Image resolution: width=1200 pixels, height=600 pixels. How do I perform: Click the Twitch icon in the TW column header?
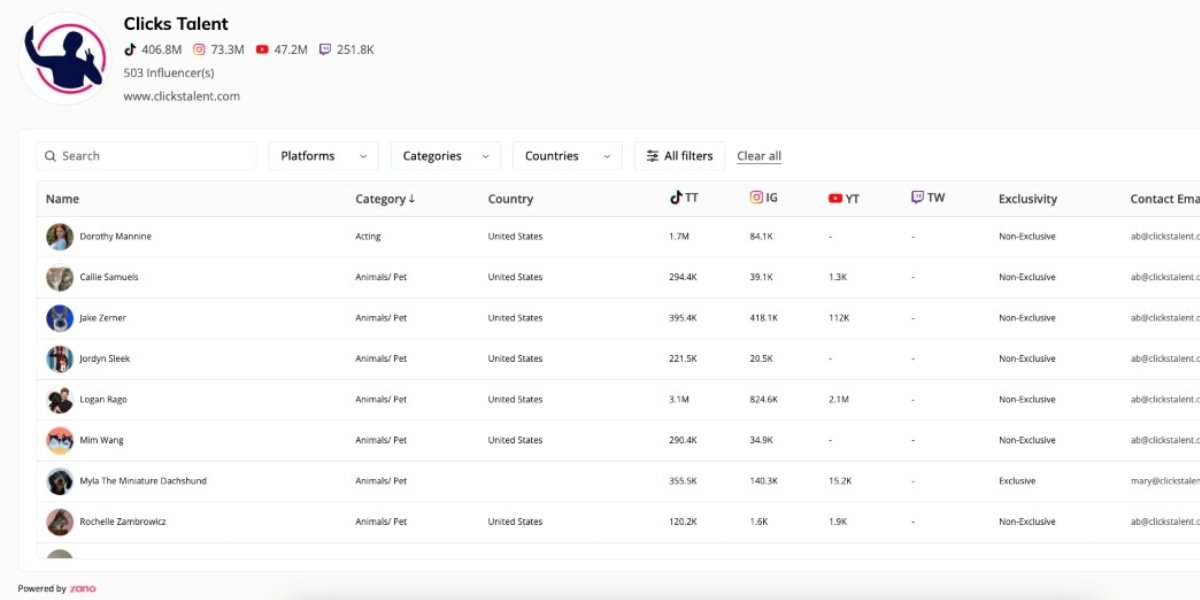(917, 198)
